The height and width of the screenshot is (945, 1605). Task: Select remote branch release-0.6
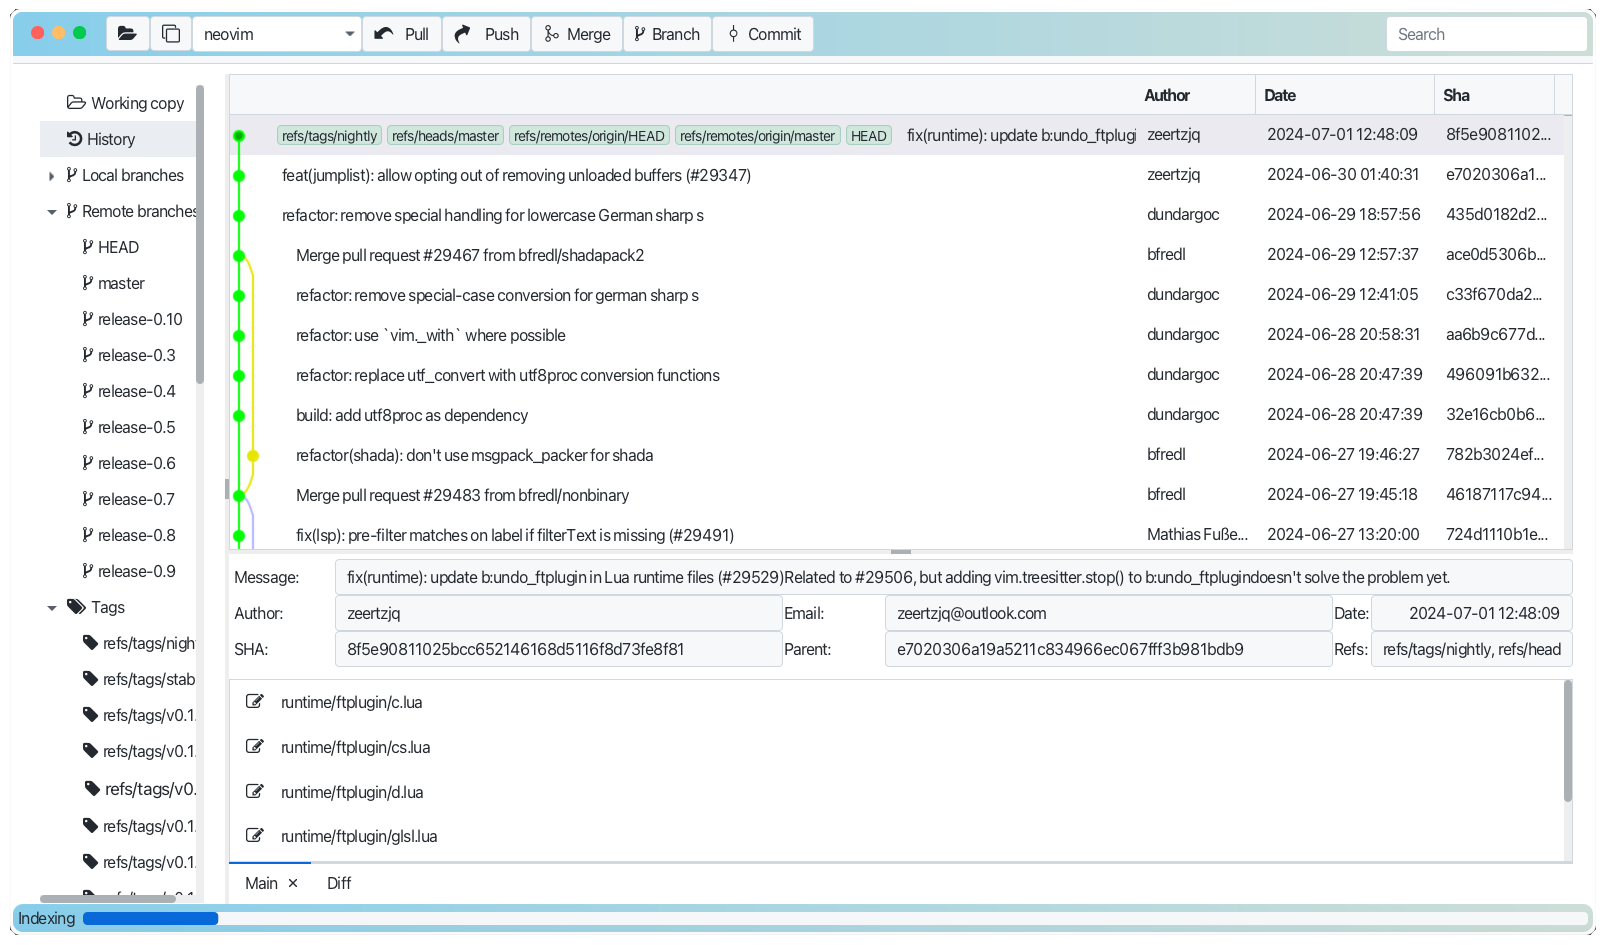[x=136, y=463]
